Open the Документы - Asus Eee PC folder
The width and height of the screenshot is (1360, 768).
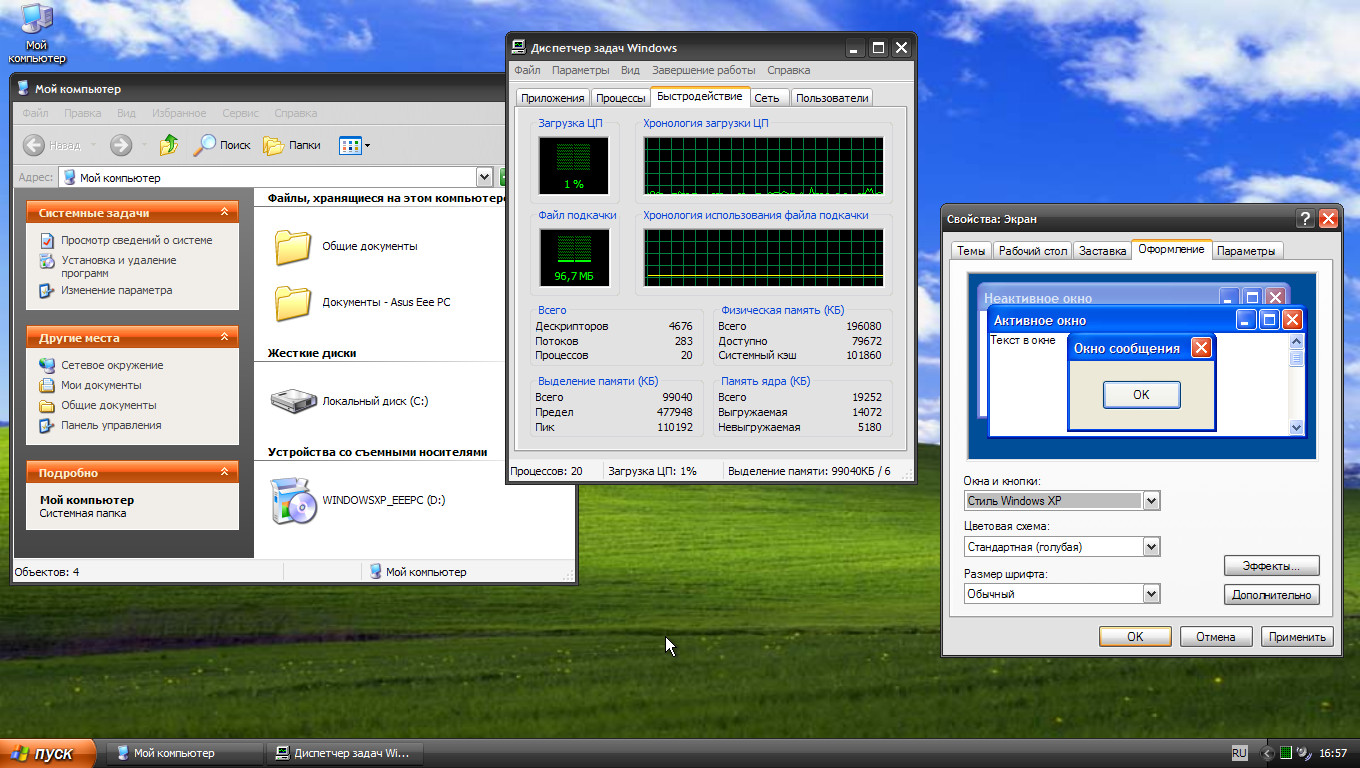coord(293,302)
